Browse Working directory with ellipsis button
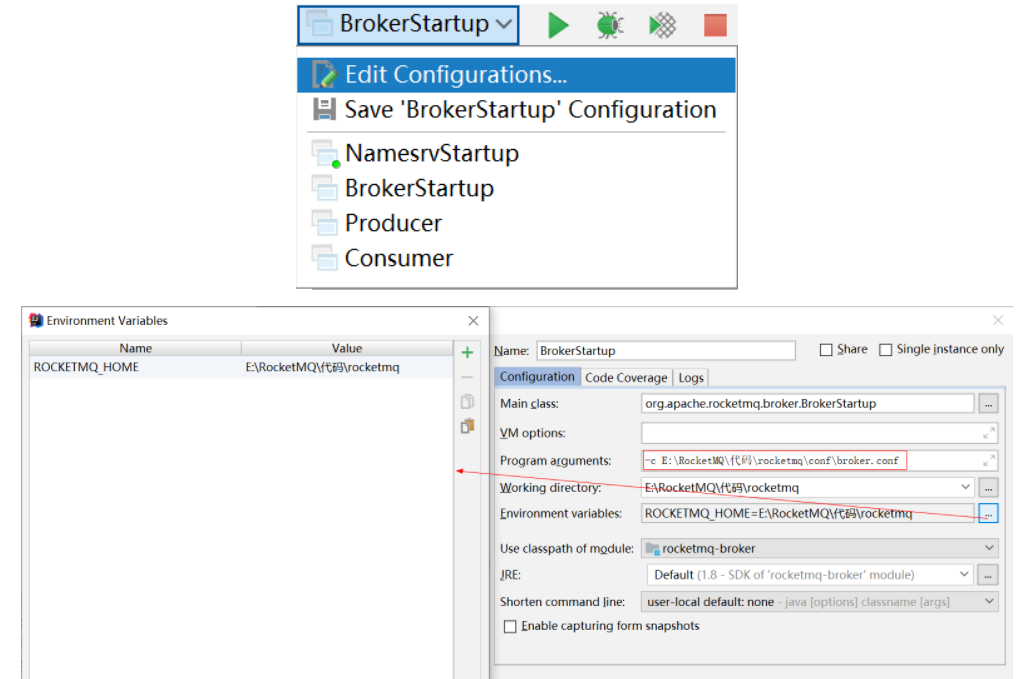The image size is (1024, 679). pos(988,488)
